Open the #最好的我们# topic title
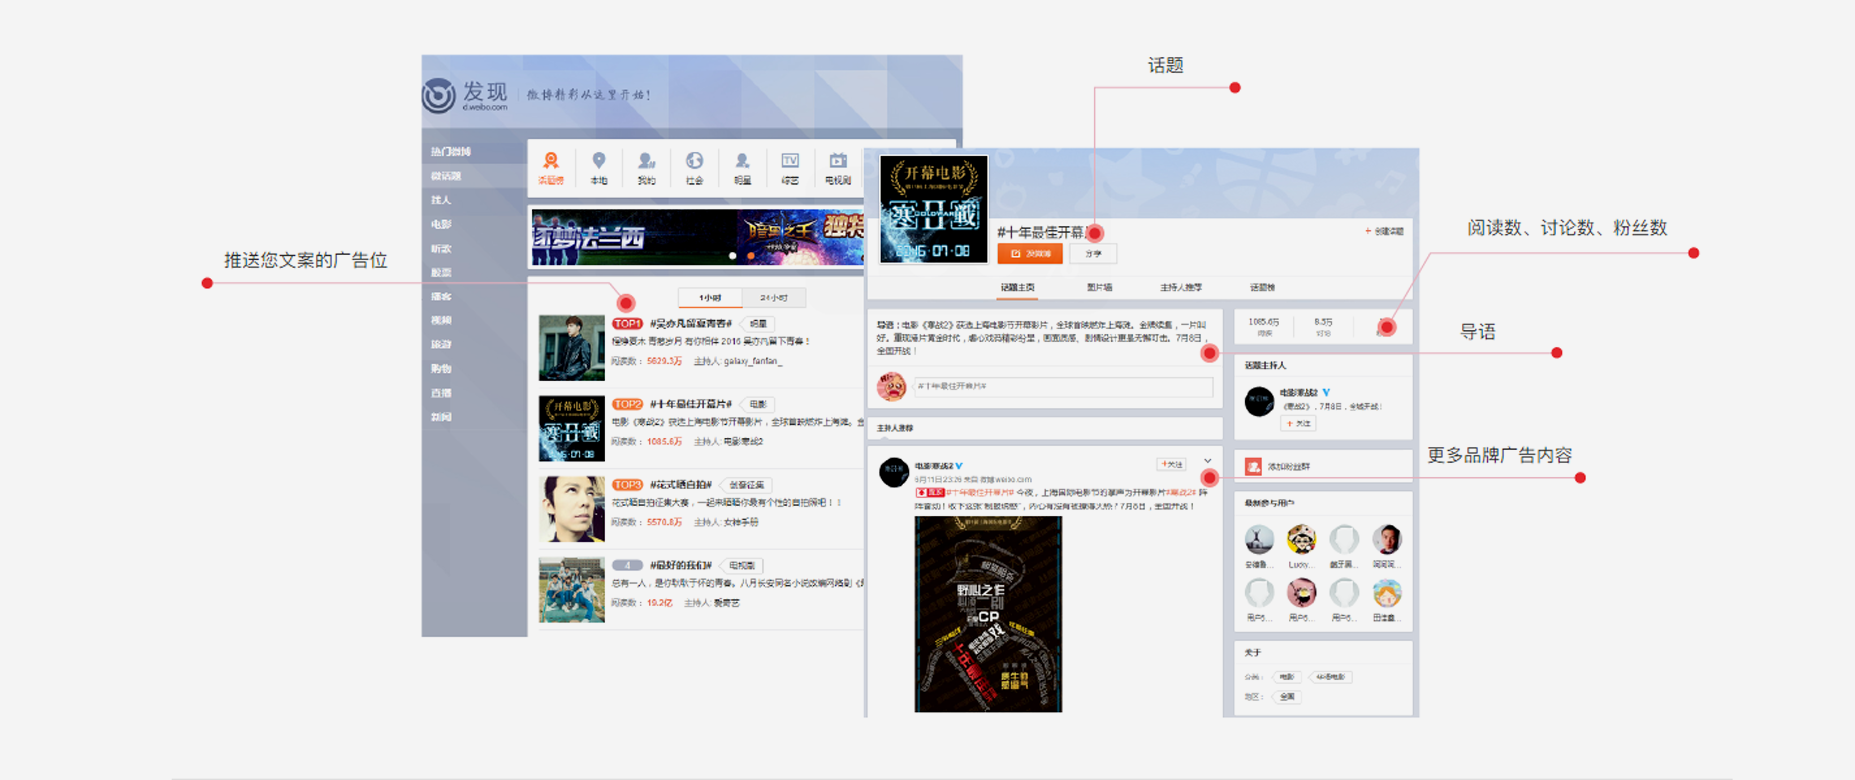 (680, 566)
